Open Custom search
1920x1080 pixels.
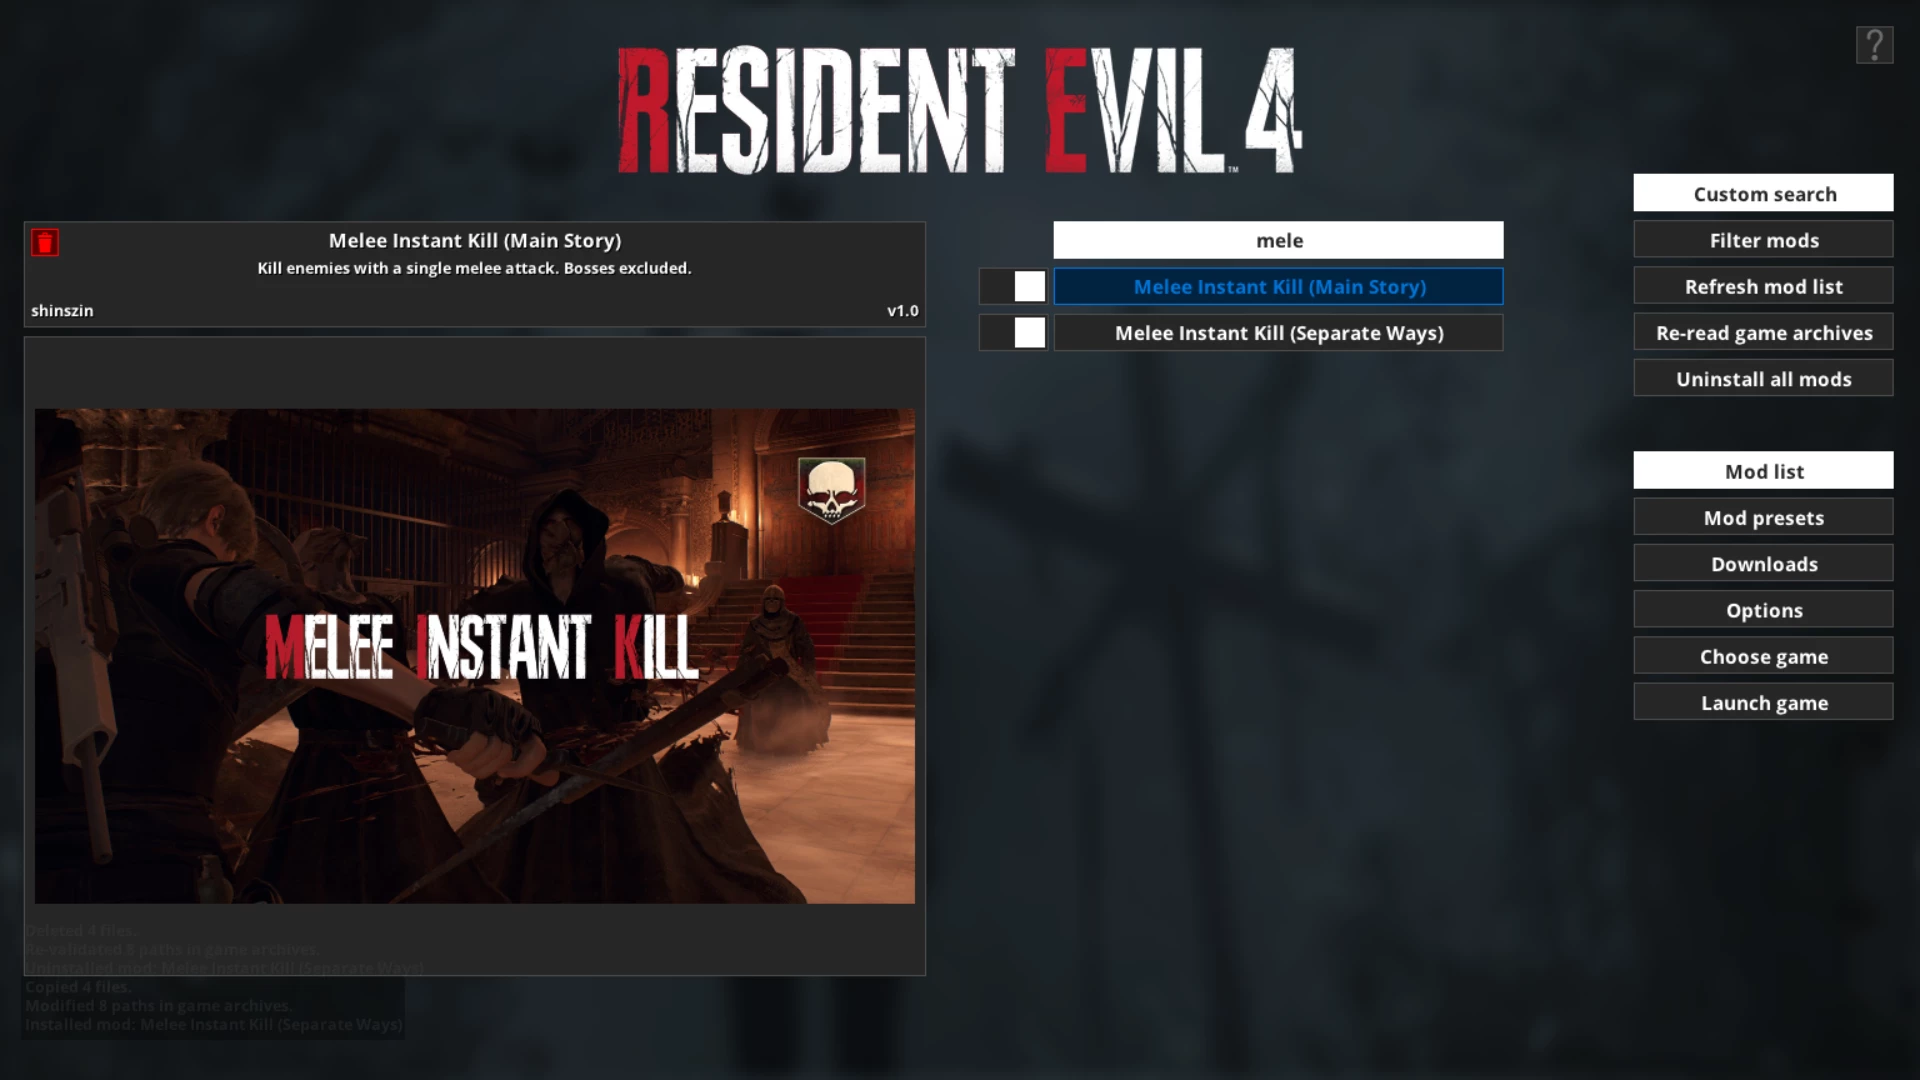pyautogui.click(x=1763, y=193)
